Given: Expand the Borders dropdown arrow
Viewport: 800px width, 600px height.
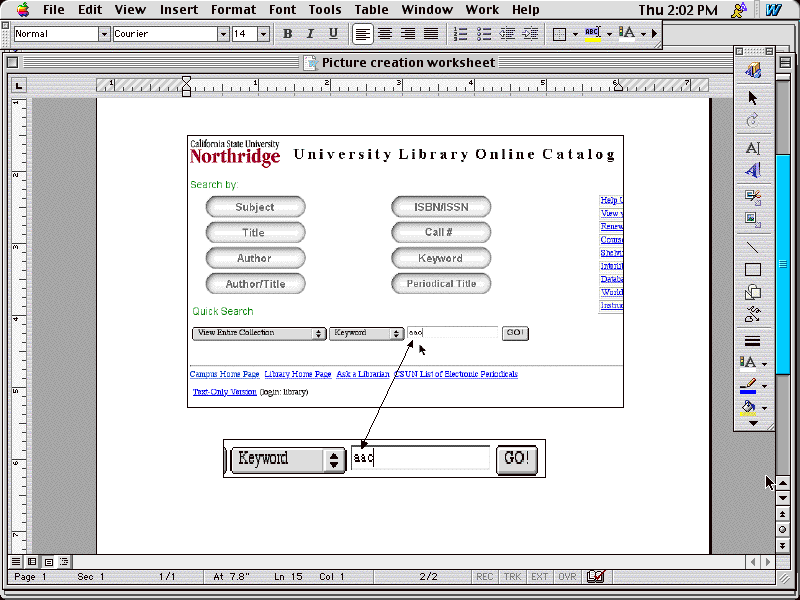Looking at the screenshot, I should (x=575, y=34).
